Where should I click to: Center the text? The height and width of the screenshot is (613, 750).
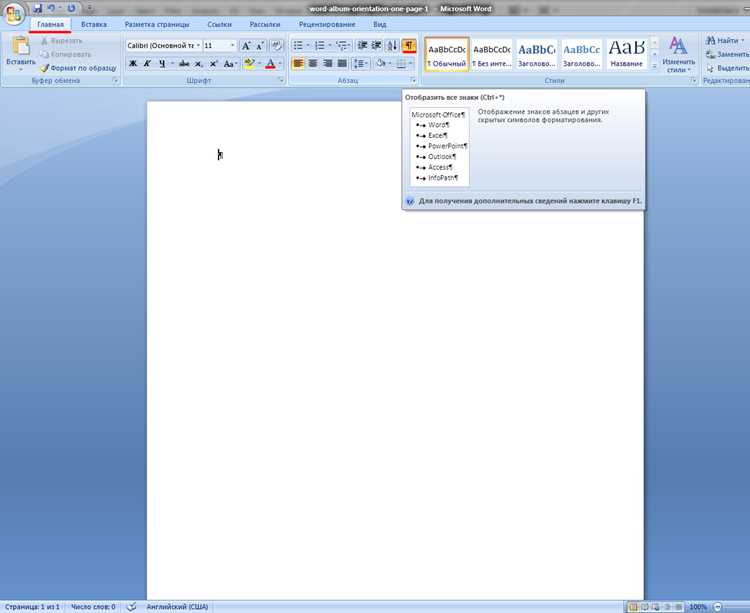coord(313,63)
